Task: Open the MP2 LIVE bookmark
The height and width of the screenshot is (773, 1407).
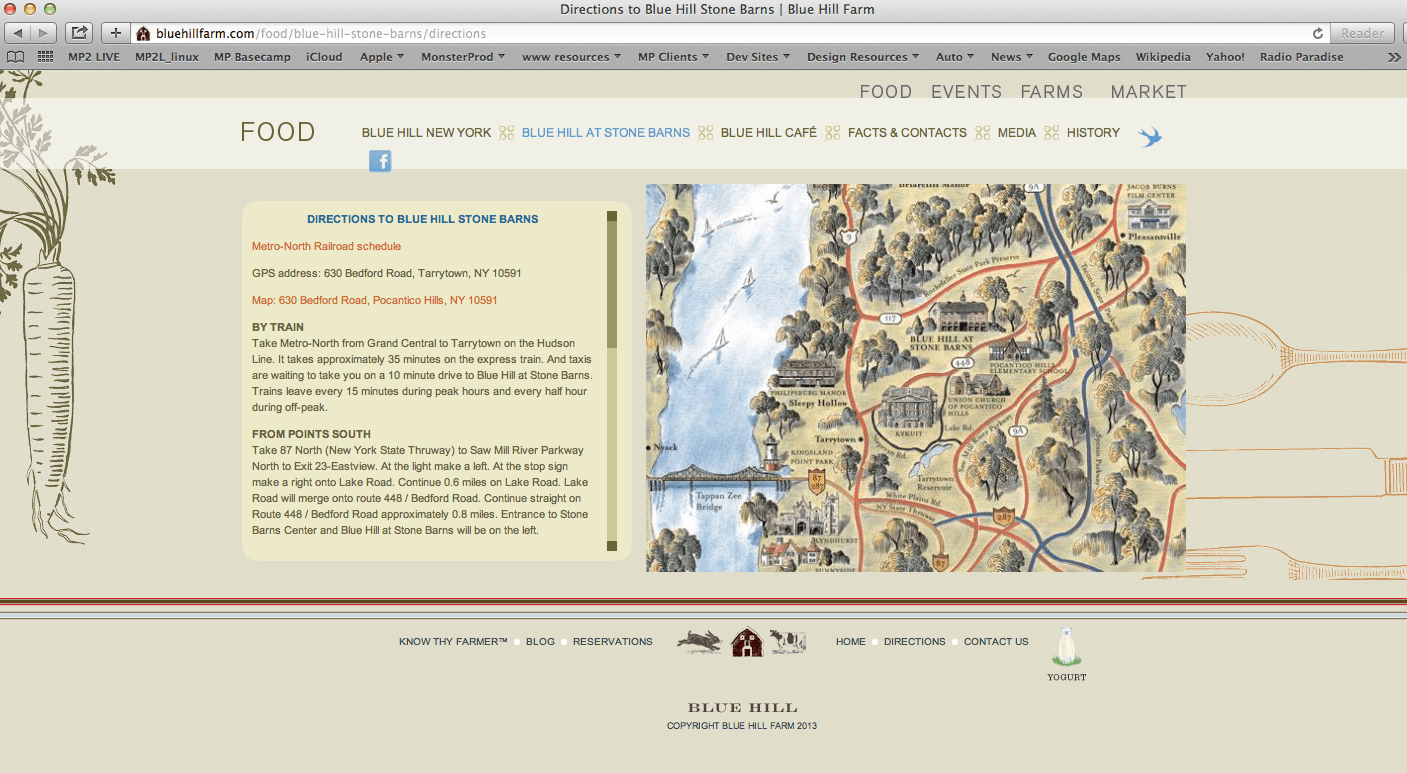Action: tap(94, 57)
